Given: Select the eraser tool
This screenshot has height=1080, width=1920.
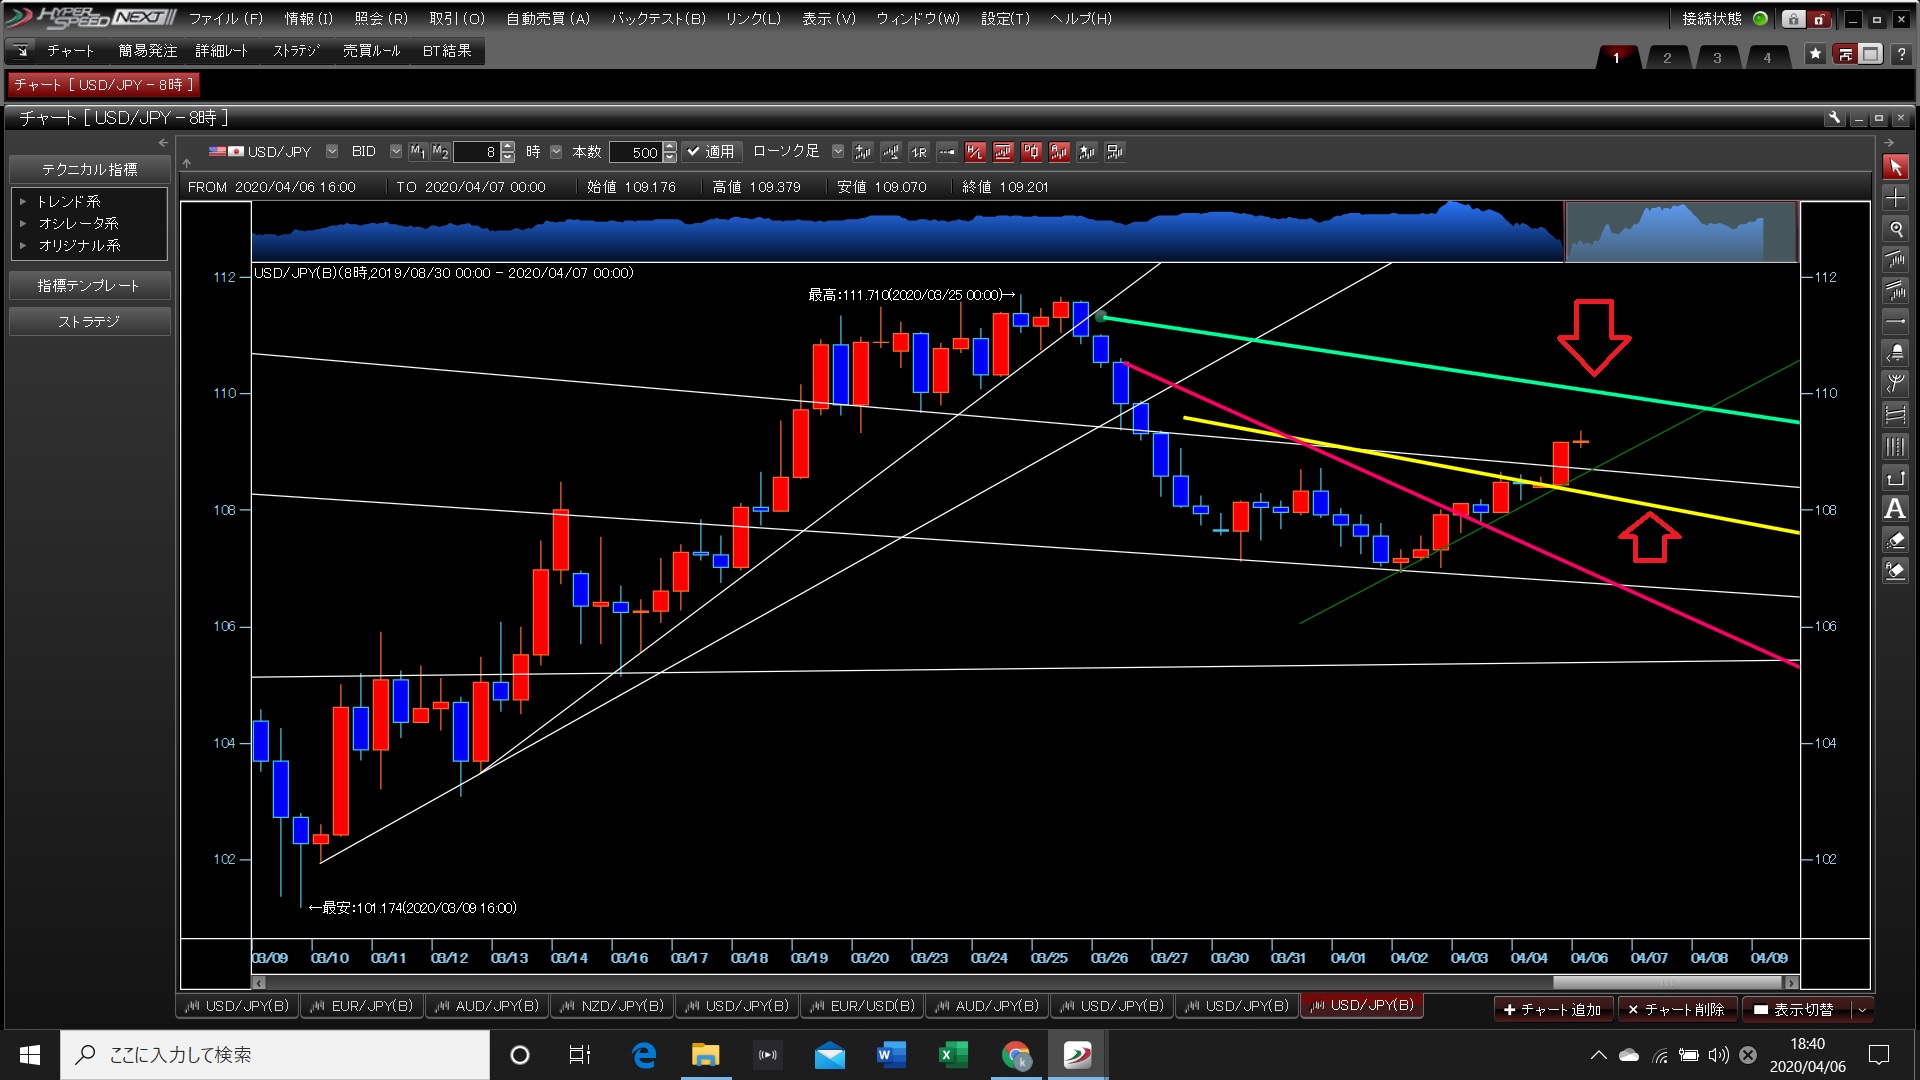Looking at the screenshot, I should [x=1895, y=540].
